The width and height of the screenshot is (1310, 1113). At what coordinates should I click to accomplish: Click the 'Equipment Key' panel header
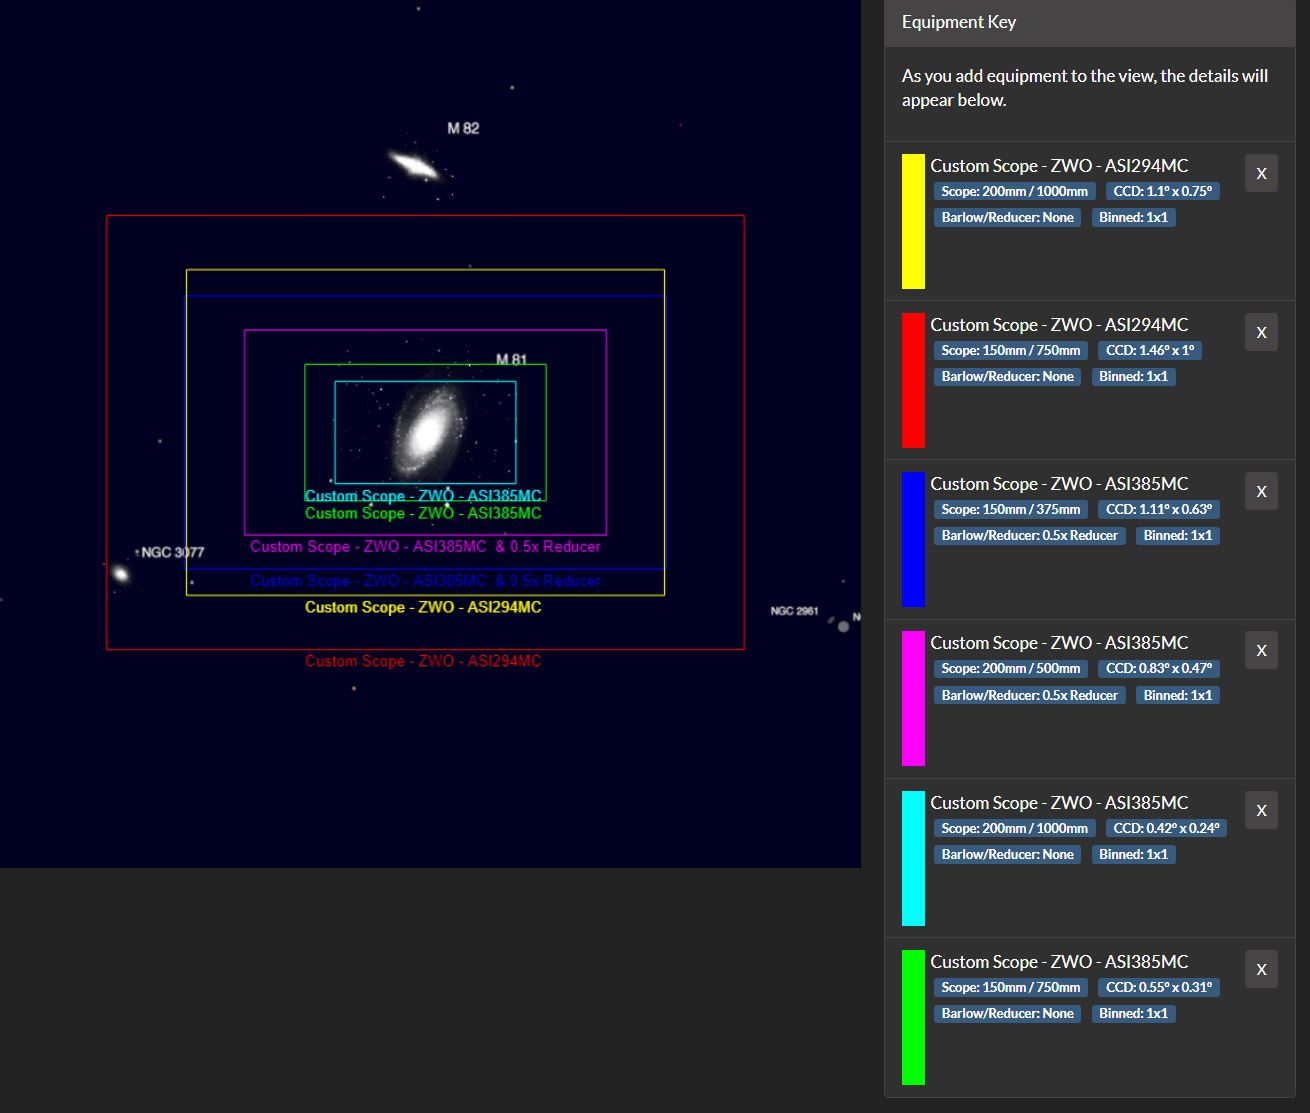[x=1089, y=22]
